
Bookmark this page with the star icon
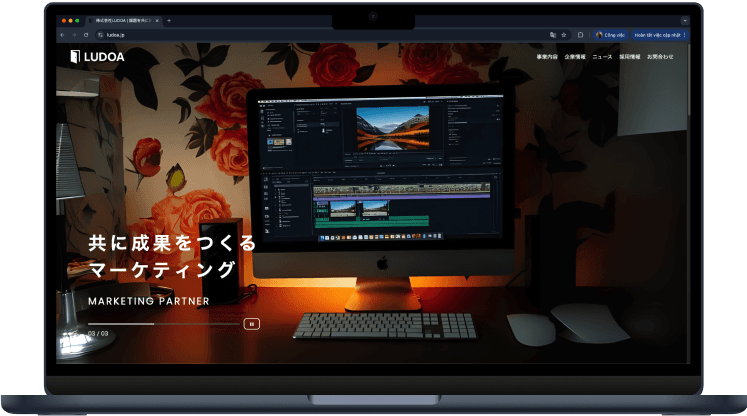coord(564,35)
